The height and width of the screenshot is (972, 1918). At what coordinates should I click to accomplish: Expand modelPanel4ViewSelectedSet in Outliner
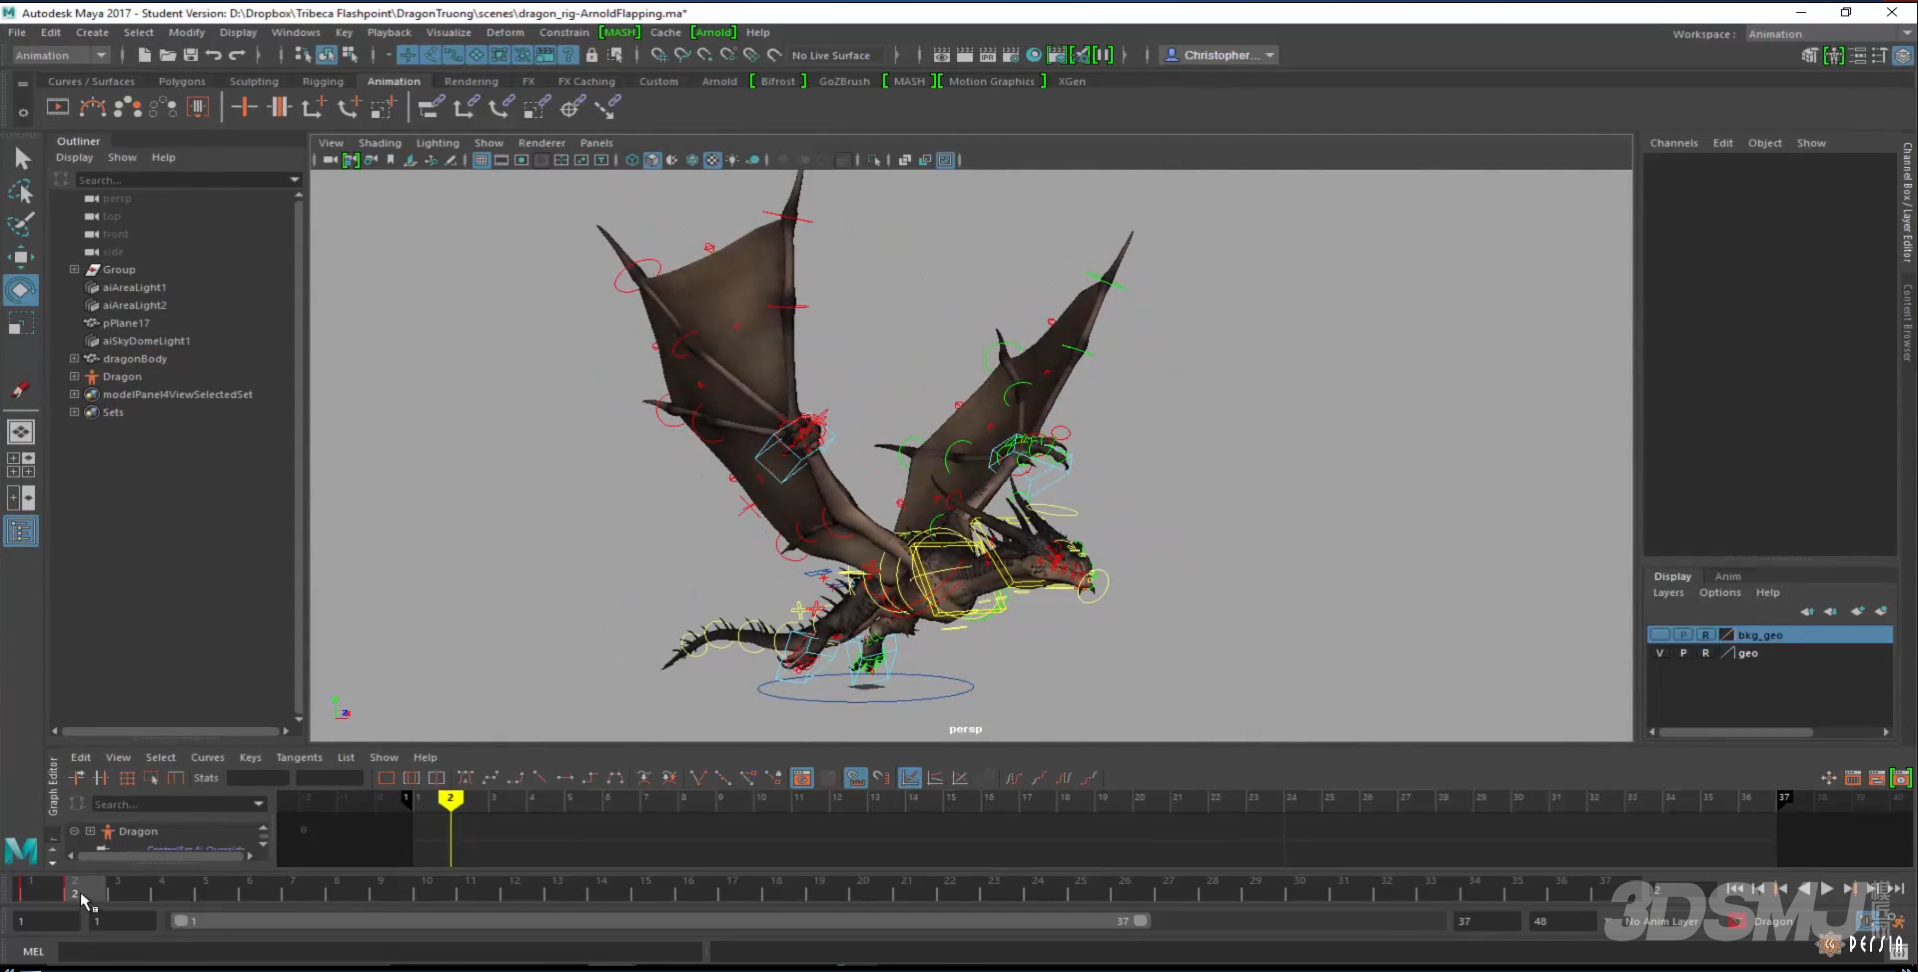pyautogui.click(x=74, y=394)
